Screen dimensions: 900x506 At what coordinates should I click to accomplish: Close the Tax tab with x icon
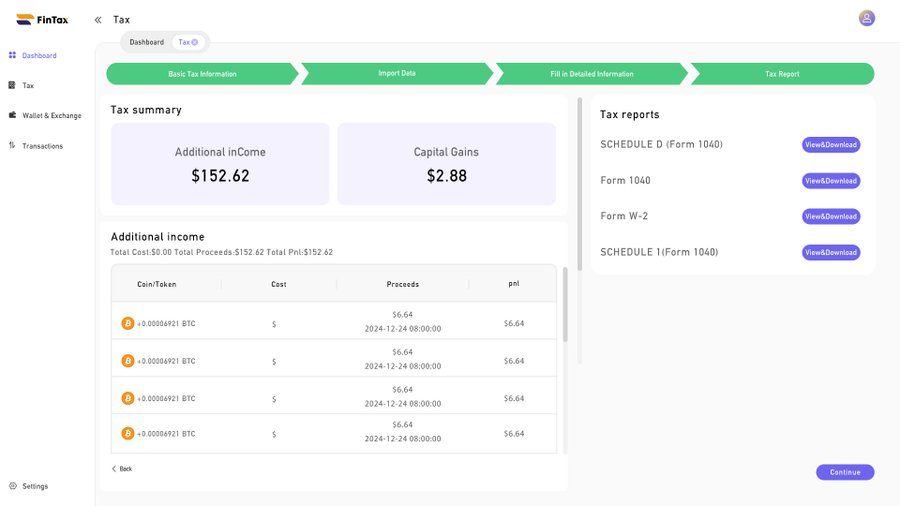point(195,42)
